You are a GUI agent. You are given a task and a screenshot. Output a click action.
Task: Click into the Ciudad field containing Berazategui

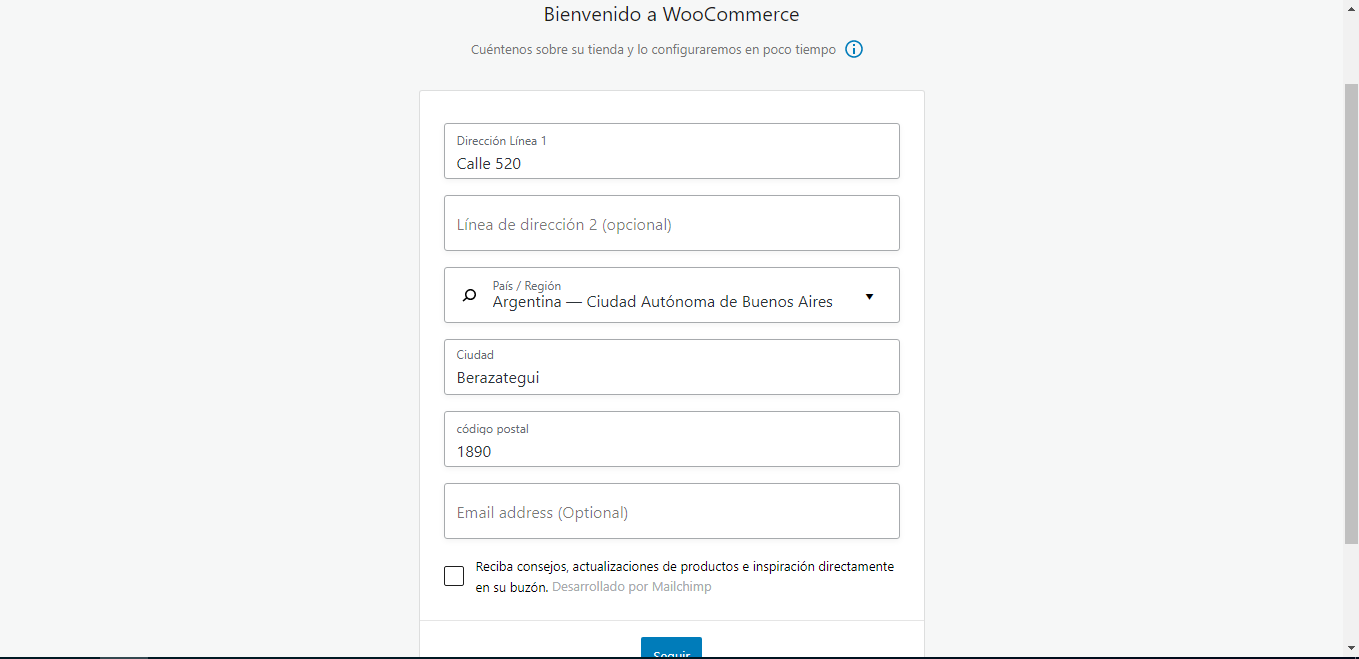(671, 377)
